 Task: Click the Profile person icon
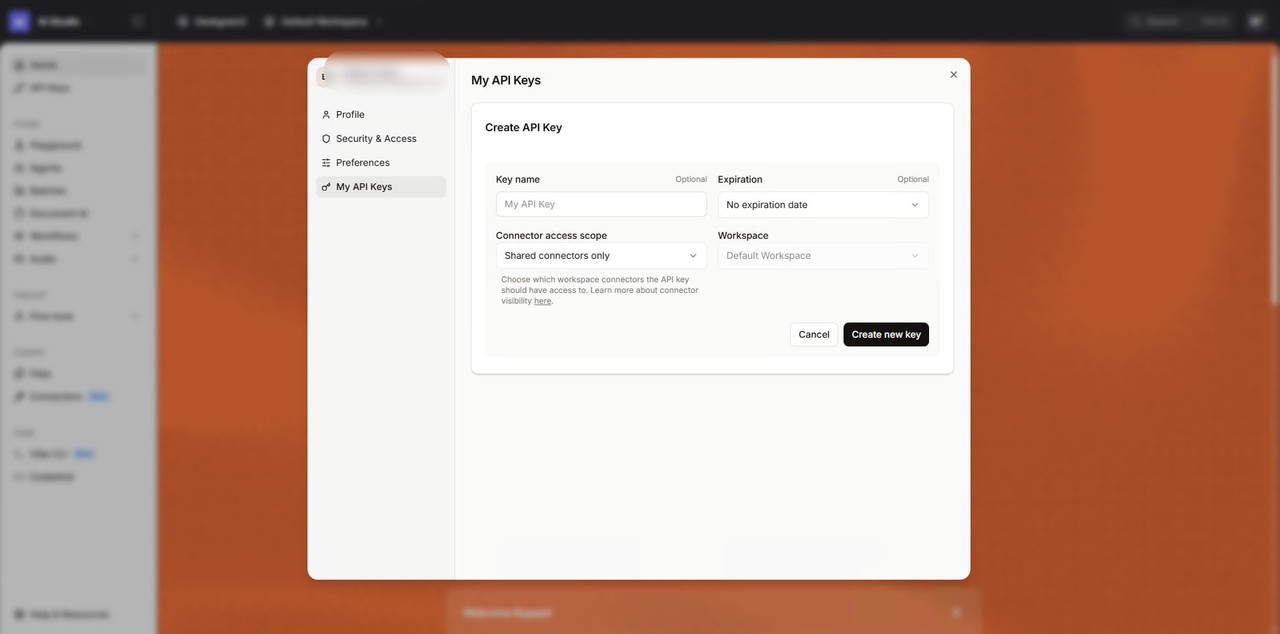[326, 115]
